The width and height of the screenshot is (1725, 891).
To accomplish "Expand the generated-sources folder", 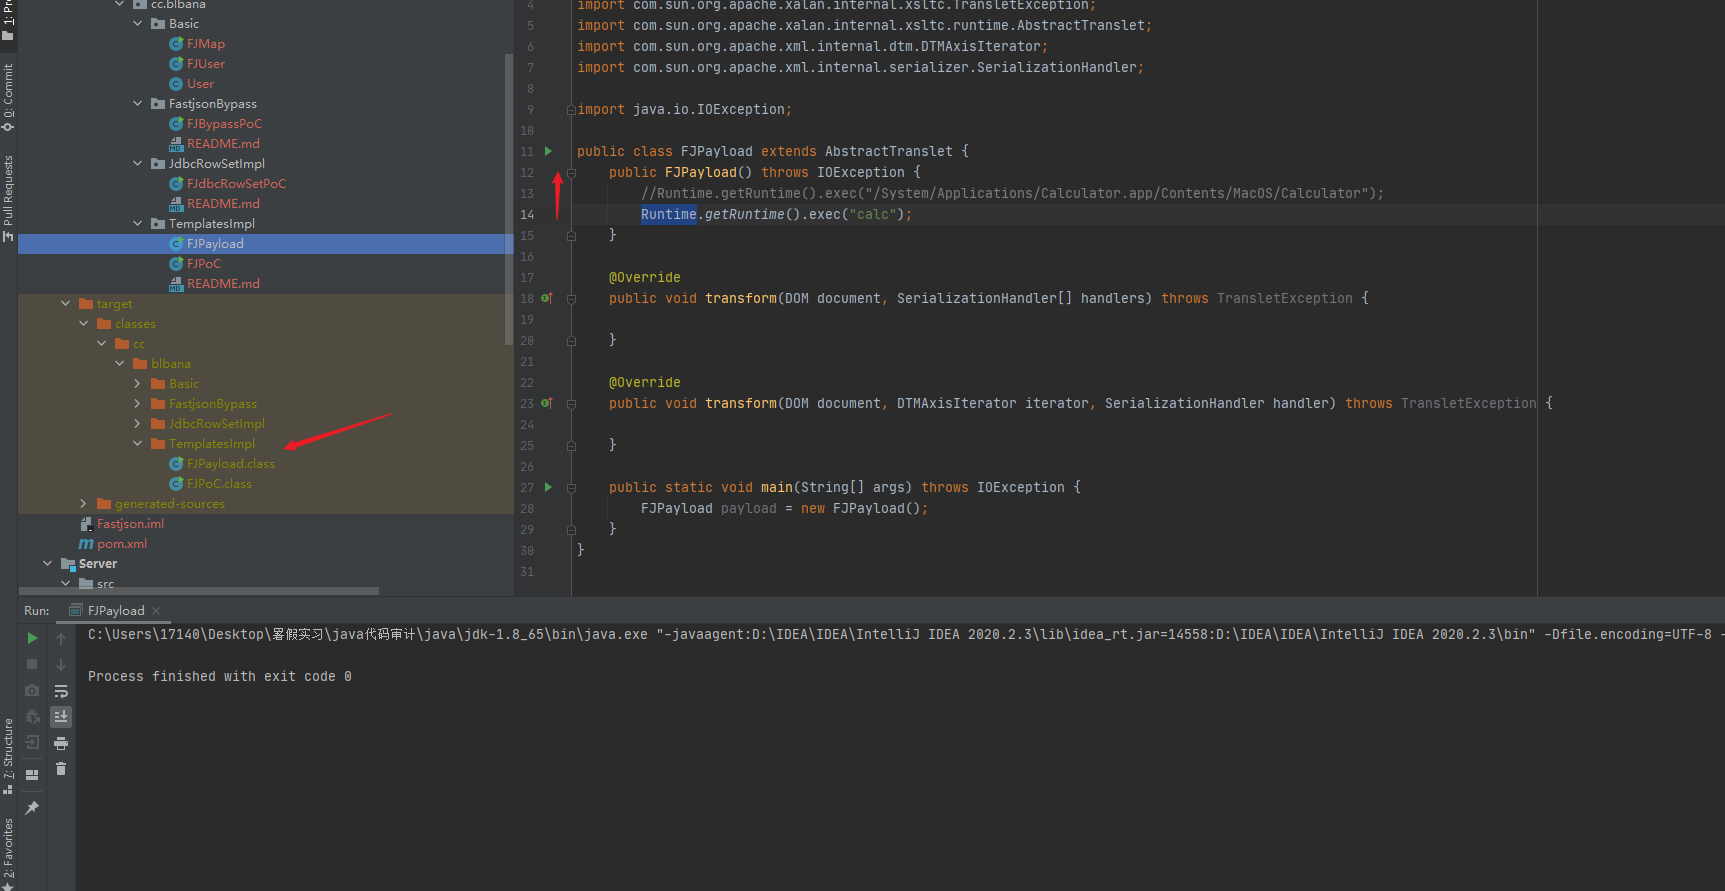I will click(84, 503).
